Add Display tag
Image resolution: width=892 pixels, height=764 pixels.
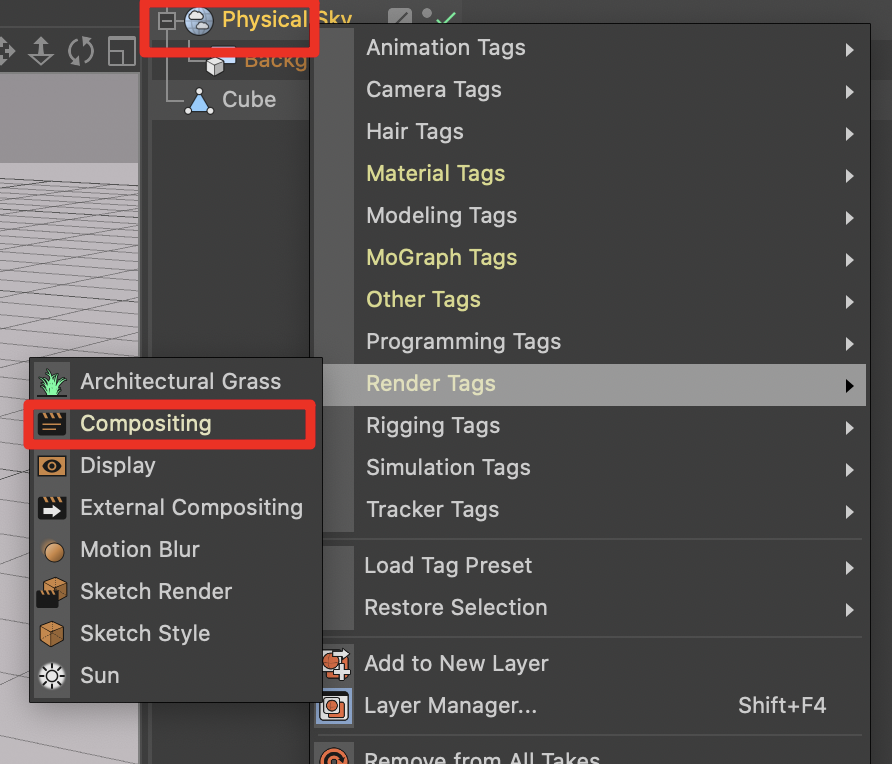click(176, 466)
